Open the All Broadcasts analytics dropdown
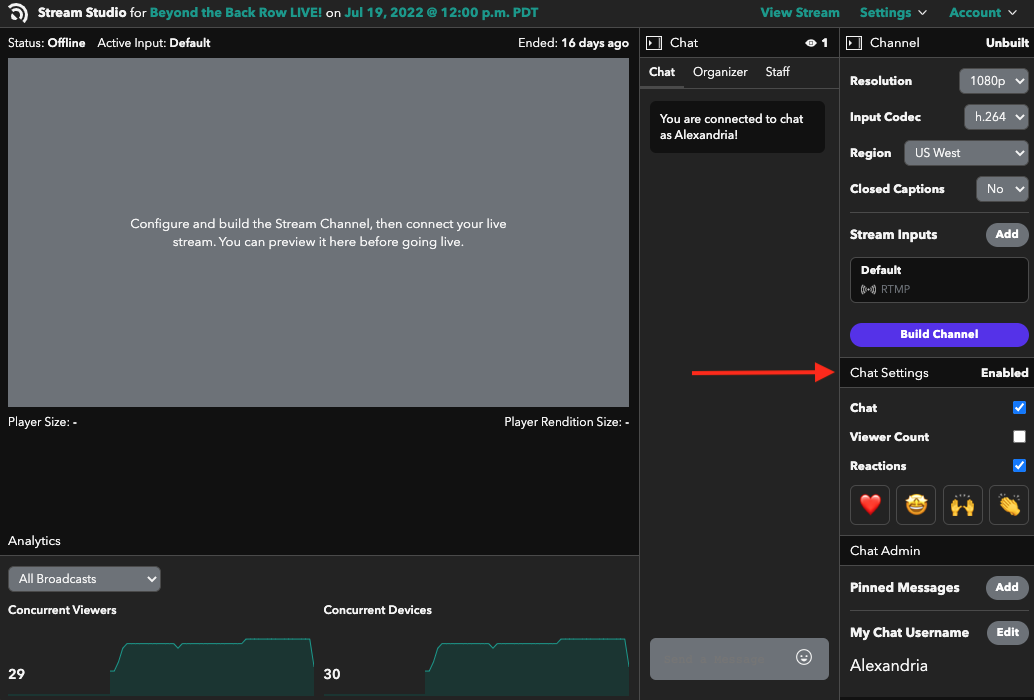 tap(84, 579)
